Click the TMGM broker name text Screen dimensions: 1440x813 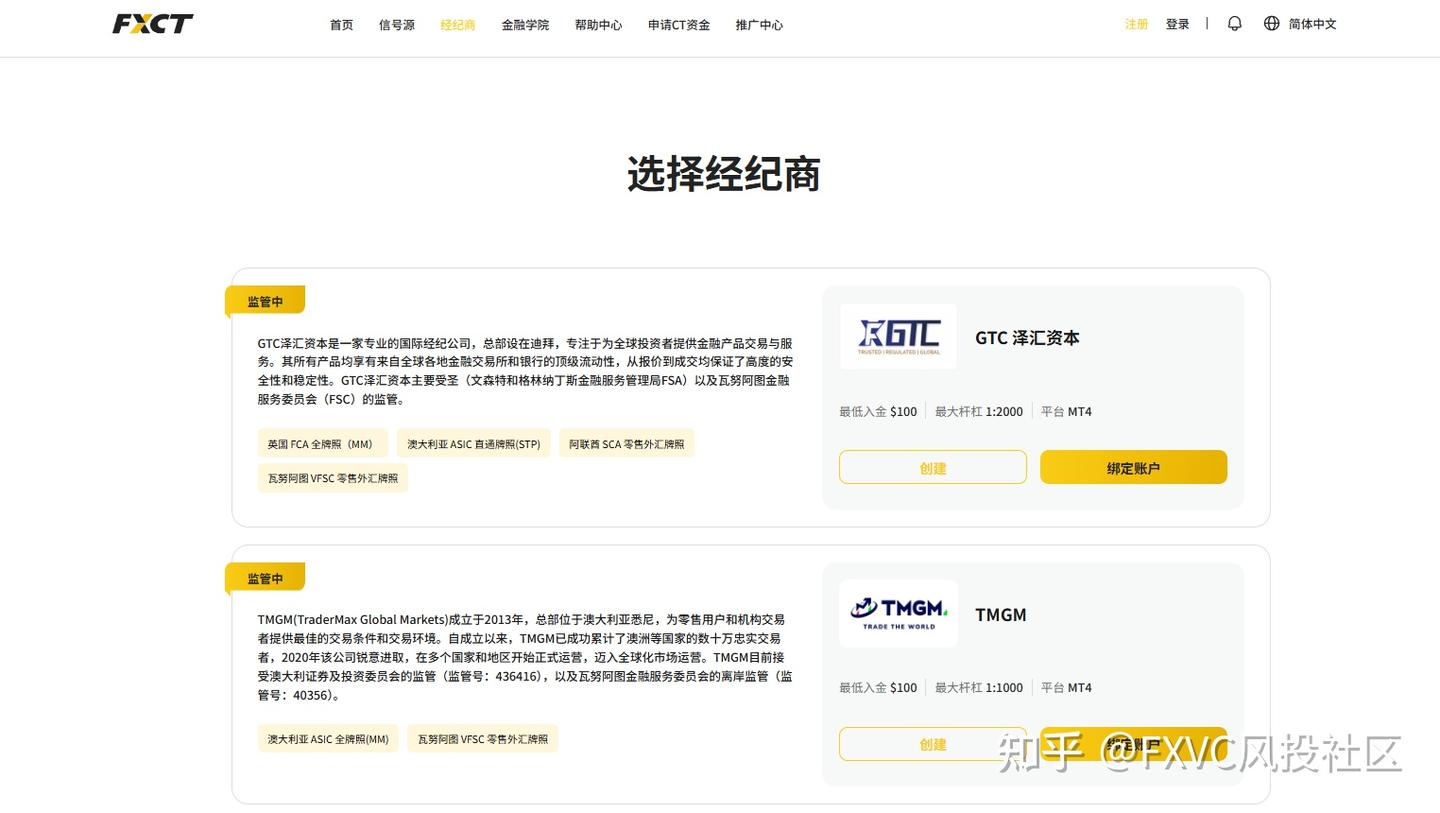1001,614
